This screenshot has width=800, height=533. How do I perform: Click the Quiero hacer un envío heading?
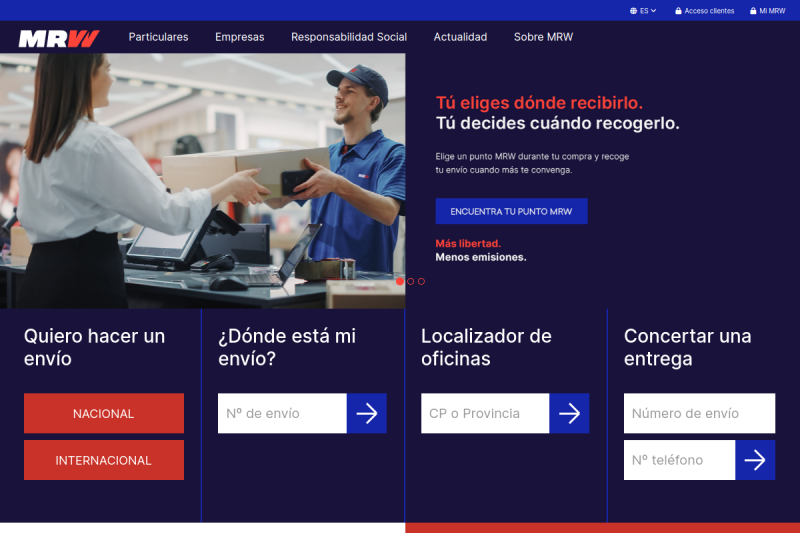tap(94, 347)
